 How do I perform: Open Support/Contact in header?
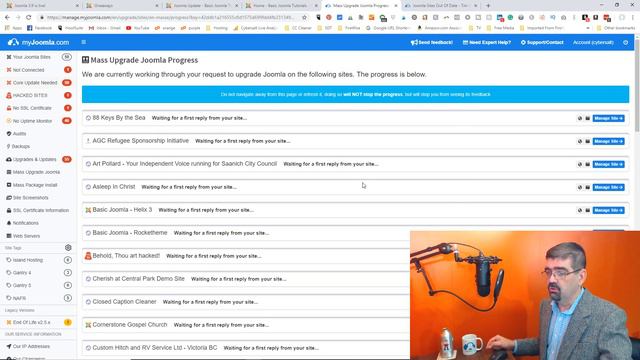[x=542, y=42]
